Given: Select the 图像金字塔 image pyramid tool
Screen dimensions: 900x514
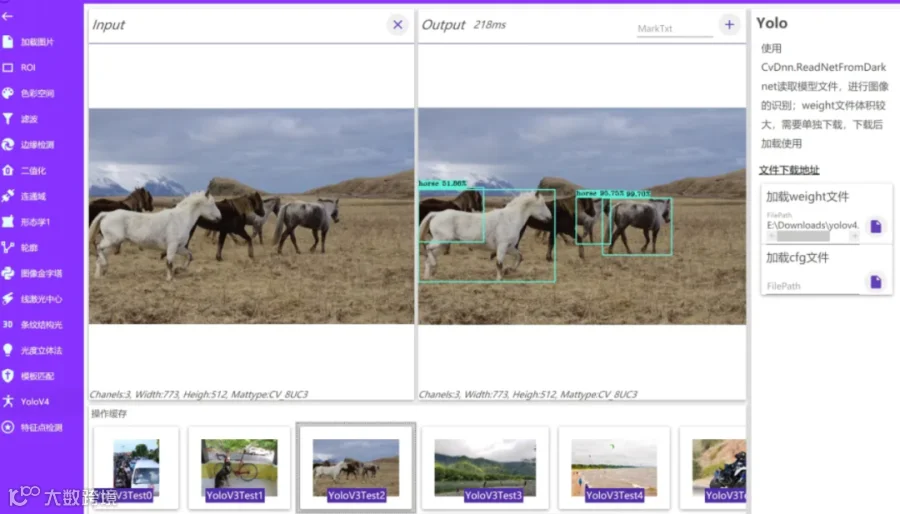Looking at the screenshot, I should (x=34, y=274).
